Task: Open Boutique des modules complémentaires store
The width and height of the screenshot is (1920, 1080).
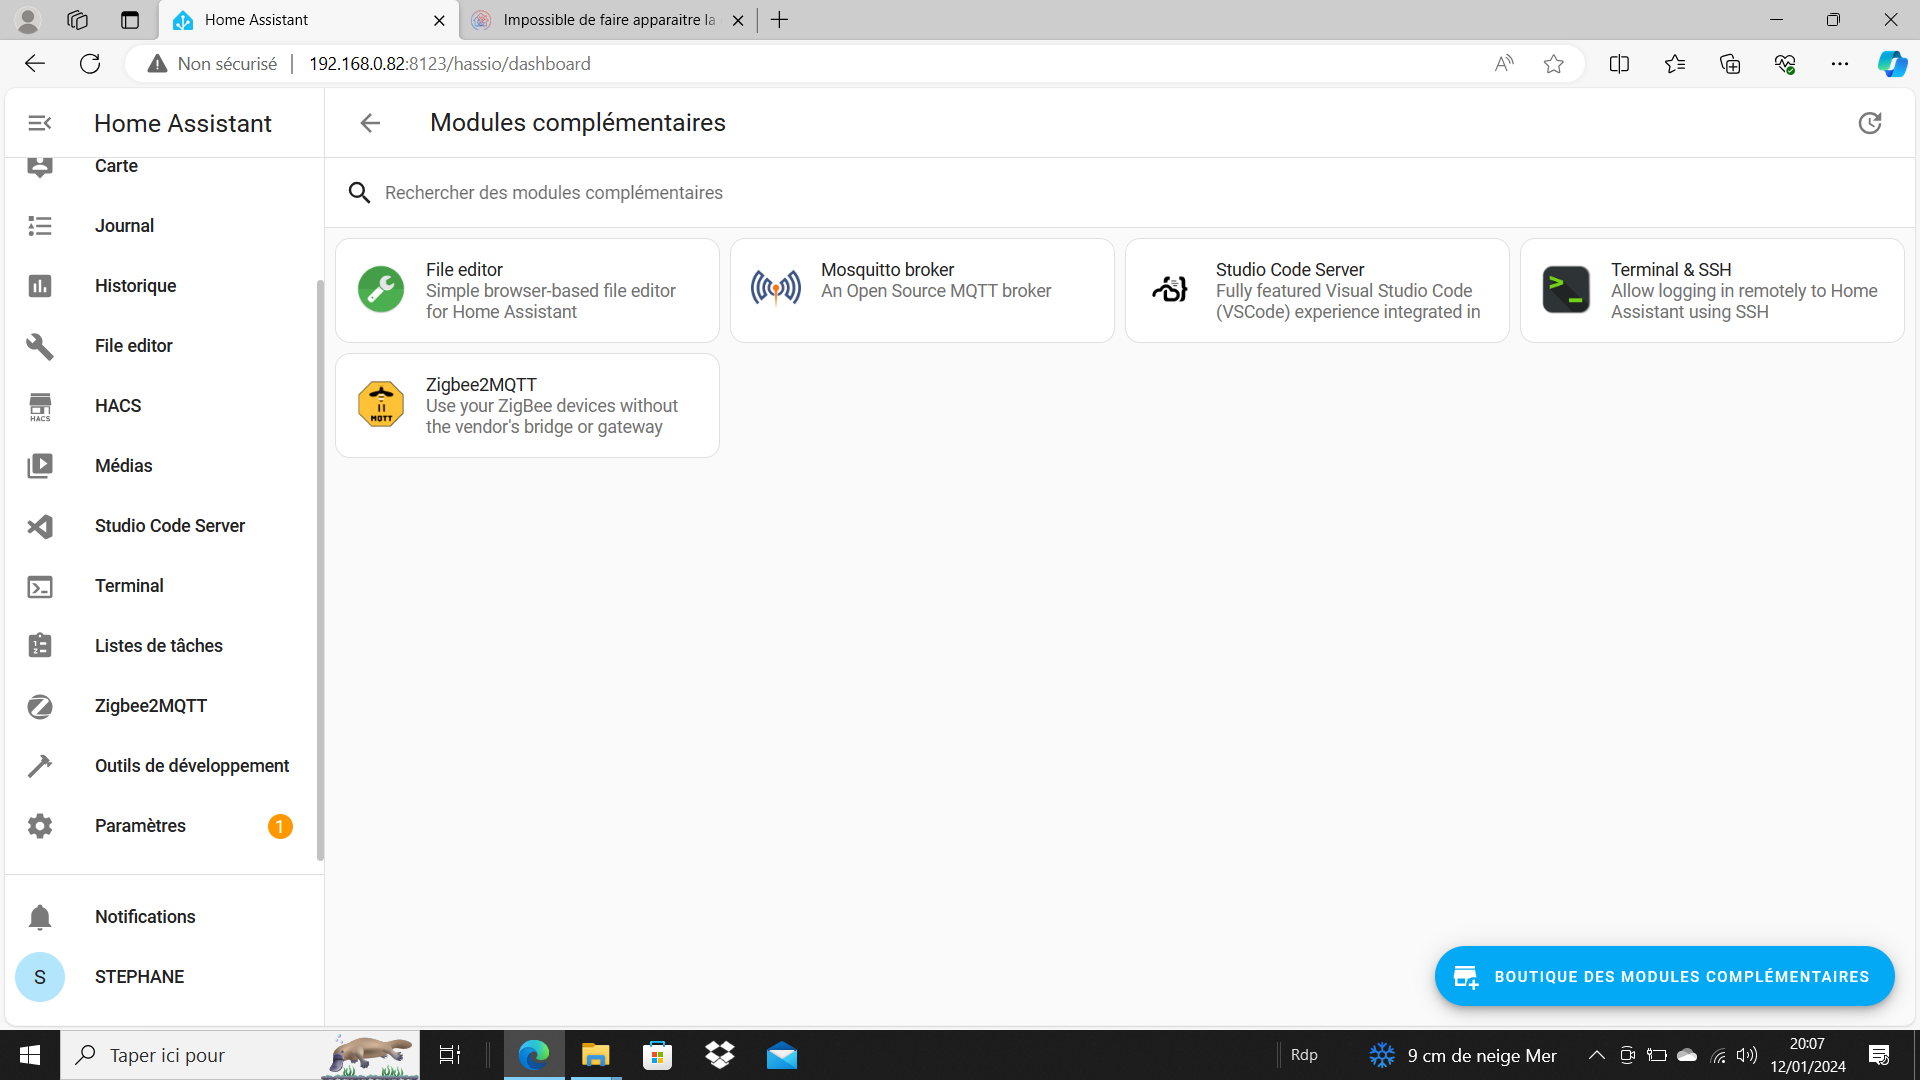Action: pyautogui.click(x=1664, y=976)
